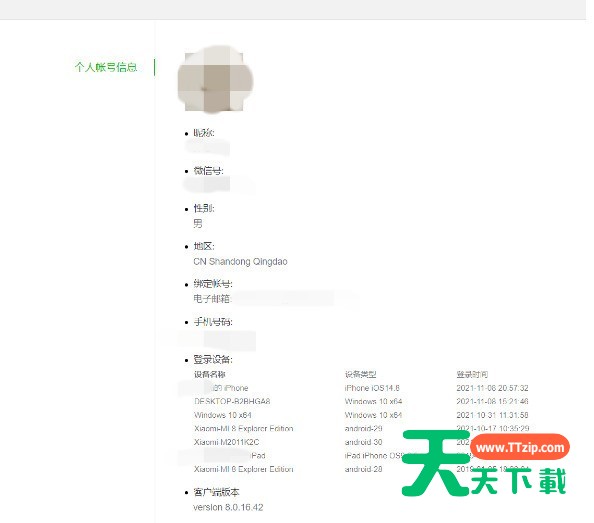Click login time 2021-10-31 11:31:58
594x523 pixels.
click(x=492, y=415)
